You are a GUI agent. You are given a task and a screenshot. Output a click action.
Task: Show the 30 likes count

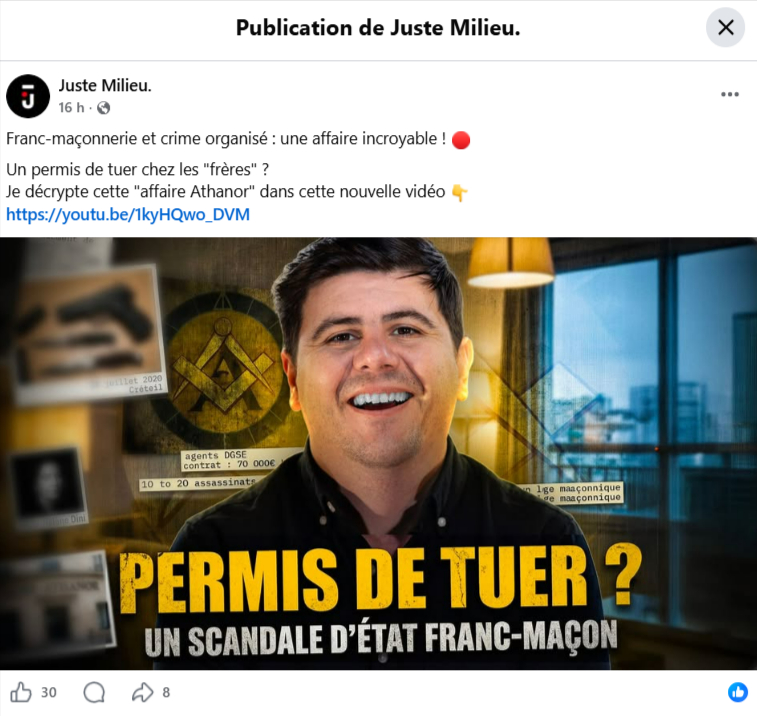point(48,692)
